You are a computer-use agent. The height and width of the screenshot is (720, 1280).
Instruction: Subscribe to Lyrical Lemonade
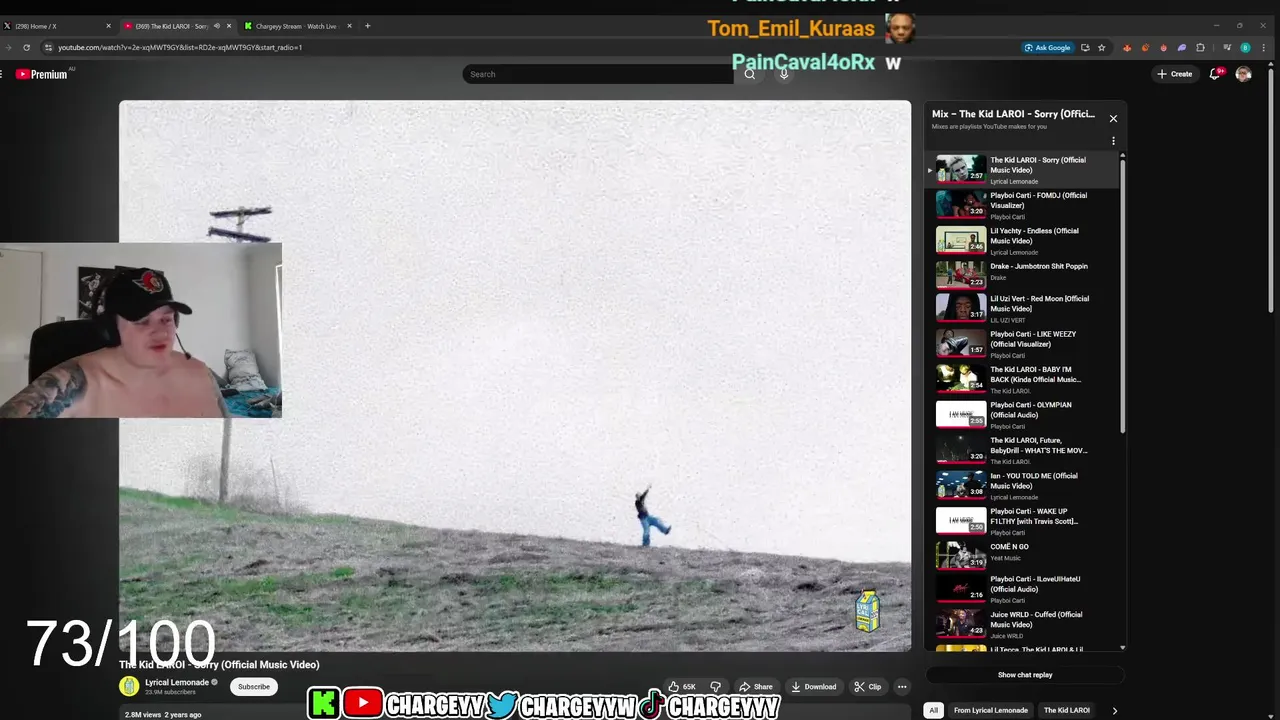pyautogui.click(x=254, y=687)
